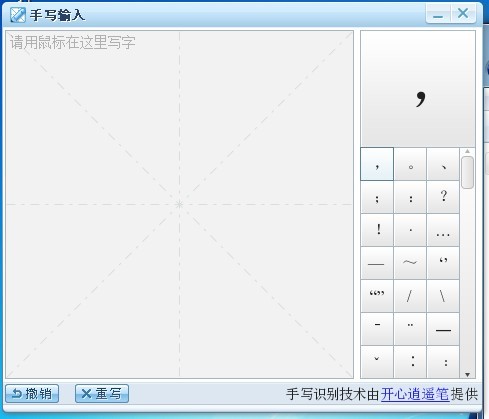Image resolution: width=489 pixels, height=419 pixels.
Task: Click the scrollbar down arrow in candidates
Action: point(467,375)
